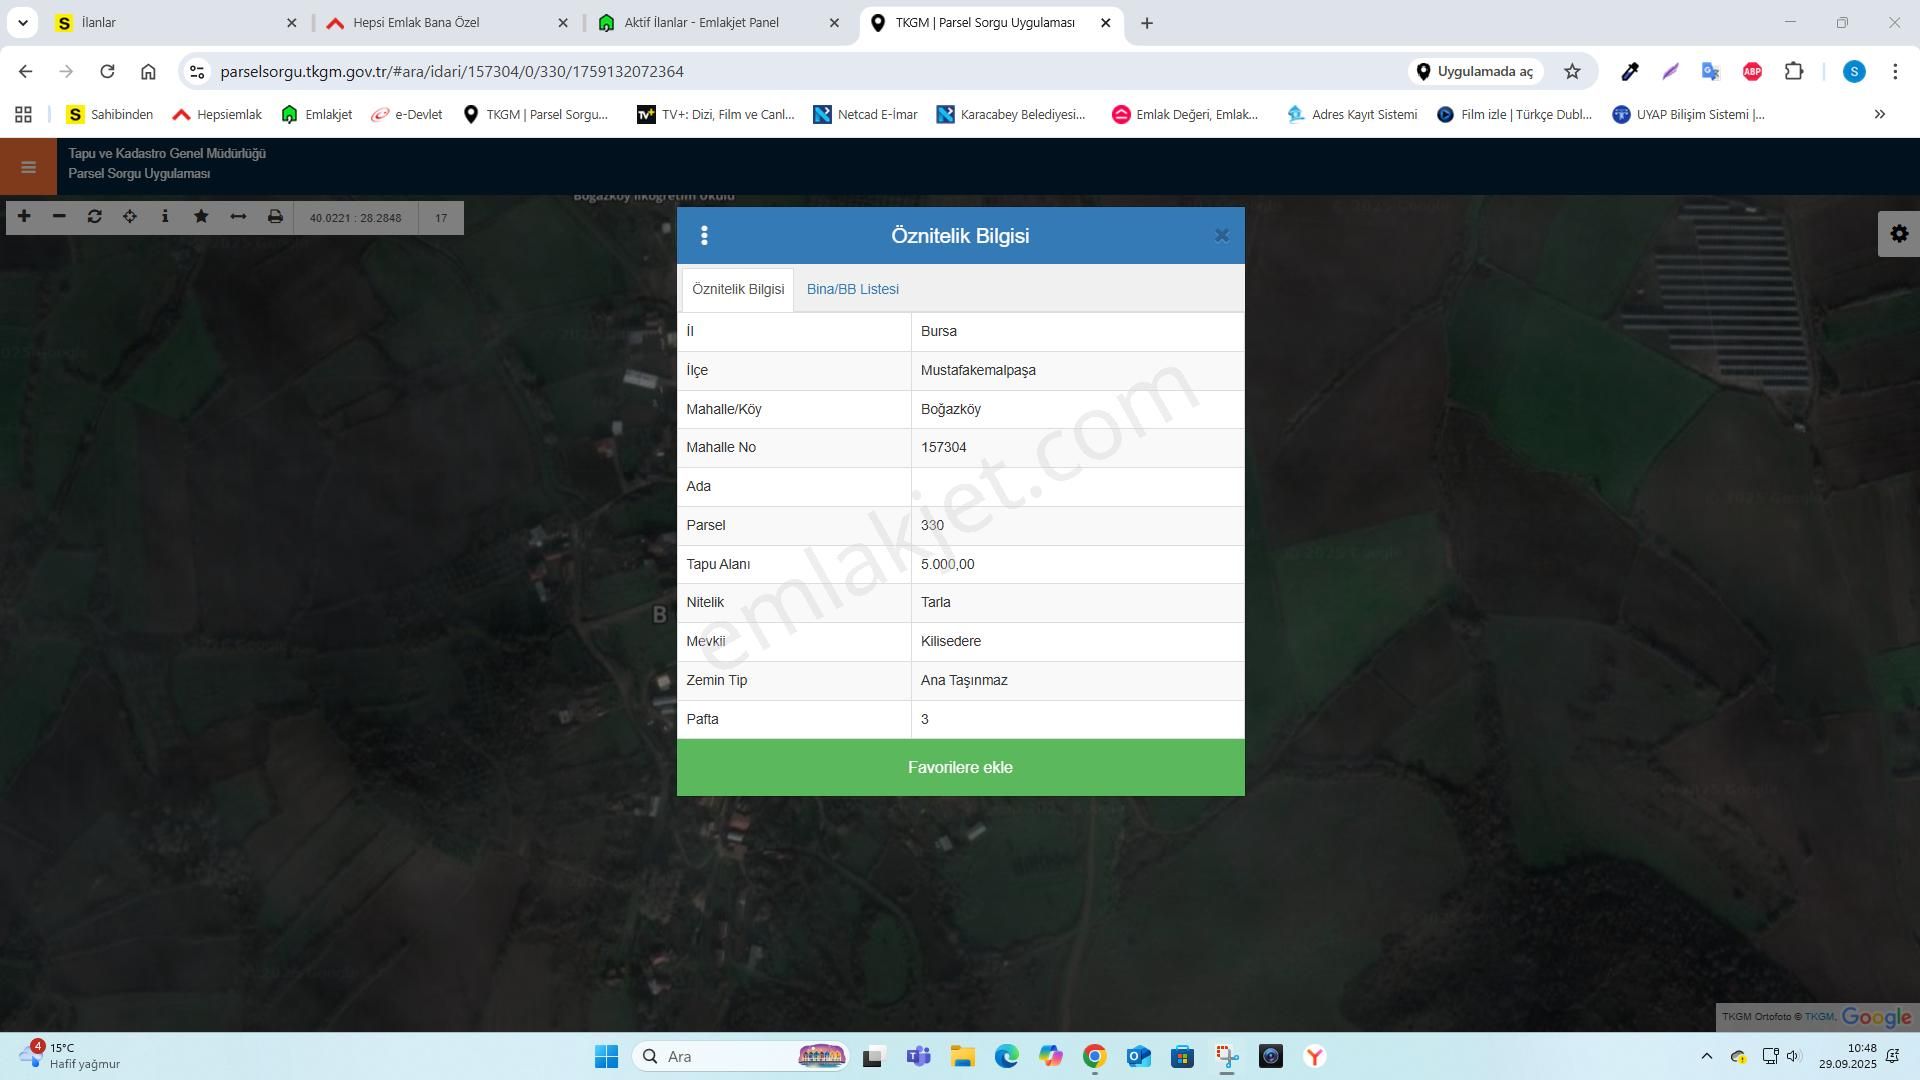Click the zoom out minus map tool
The width and height of the screenshot is (1920, 1080).
[x=59, y=217]
